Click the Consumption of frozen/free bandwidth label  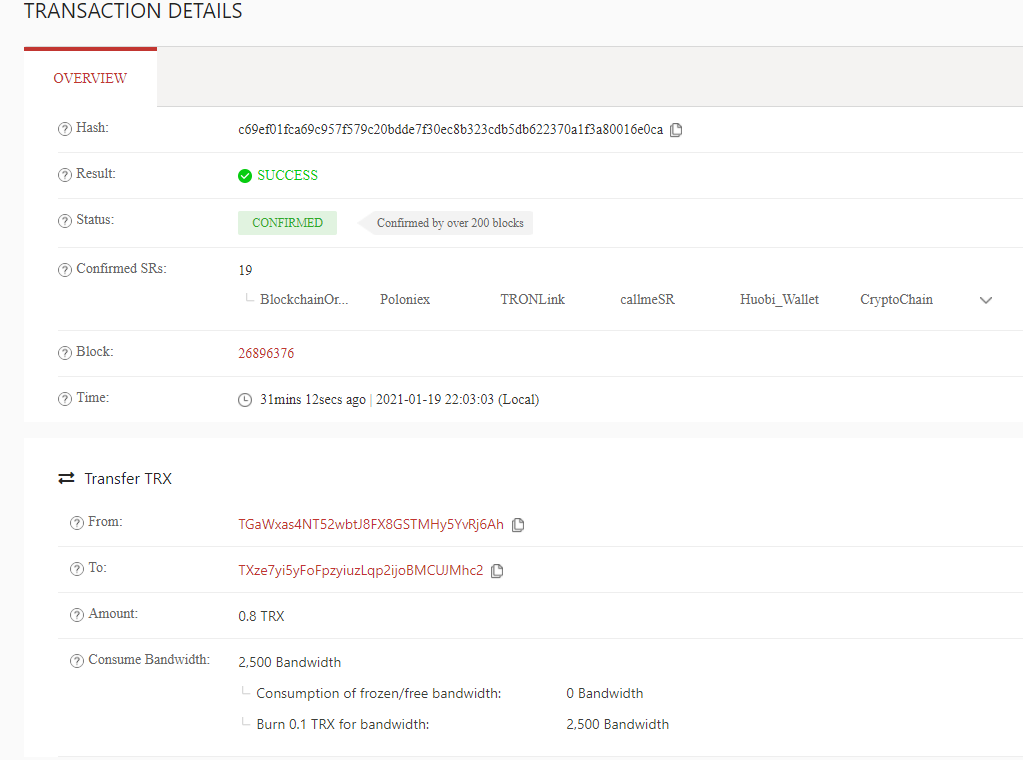tap(378, 693)
